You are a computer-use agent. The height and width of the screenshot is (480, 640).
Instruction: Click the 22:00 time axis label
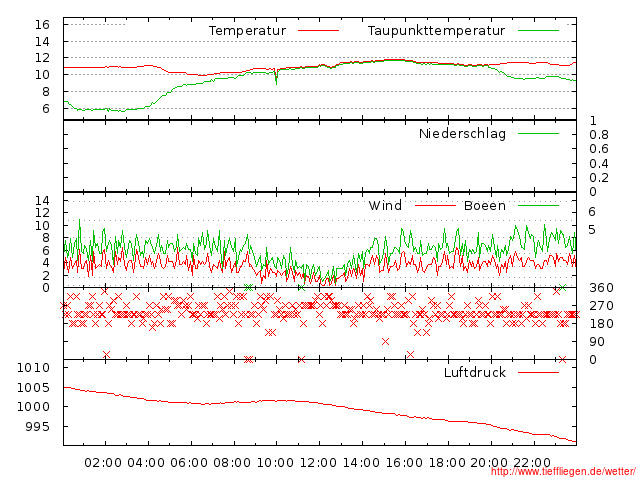(x=532, y=462)
